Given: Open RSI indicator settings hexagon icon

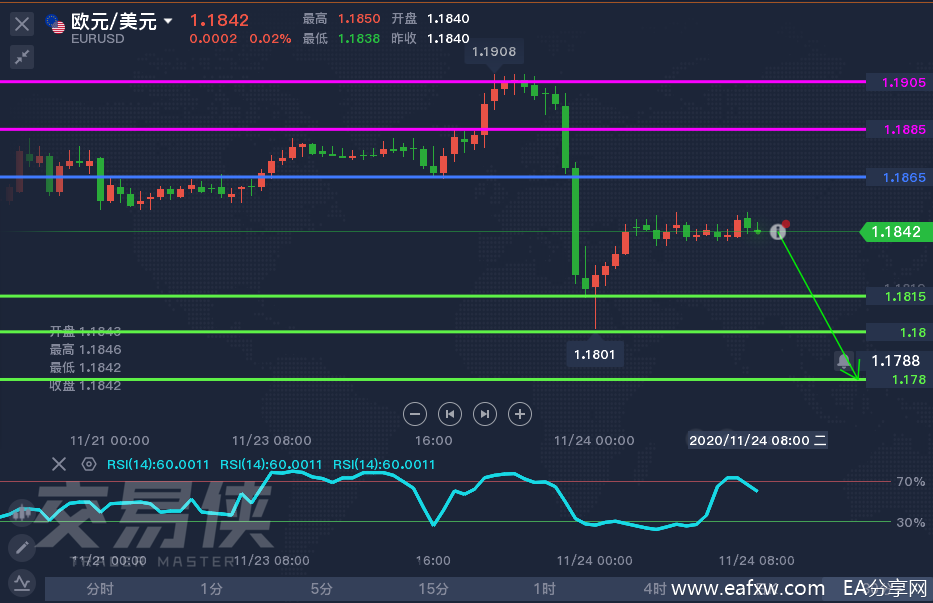Looking at the screenshot, I should [89, 464].
